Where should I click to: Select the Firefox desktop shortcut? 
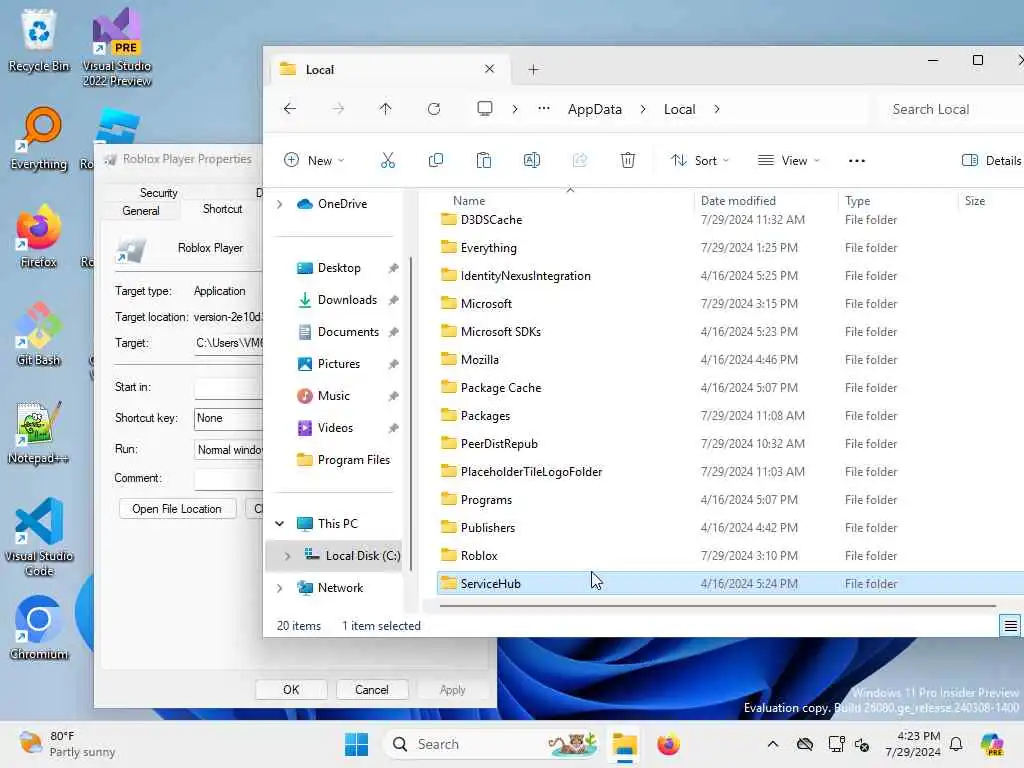pyautogui.click(x=39, y=236)
